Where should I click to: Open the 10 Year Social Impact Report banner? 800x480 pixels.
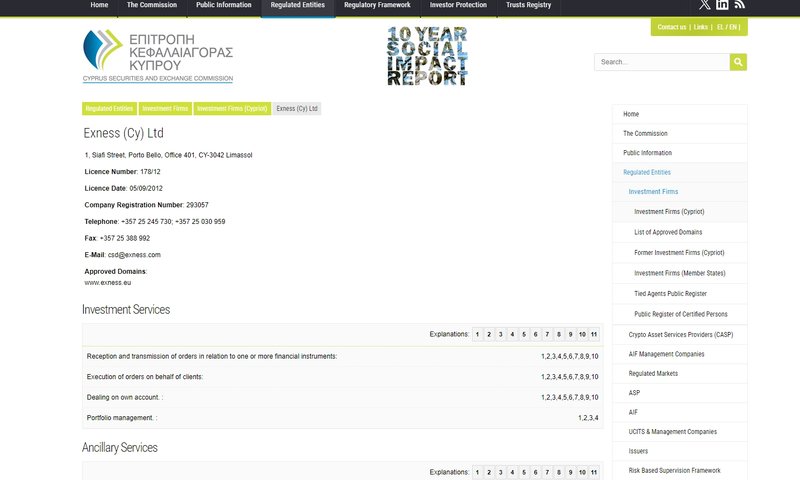click(427, 56)
